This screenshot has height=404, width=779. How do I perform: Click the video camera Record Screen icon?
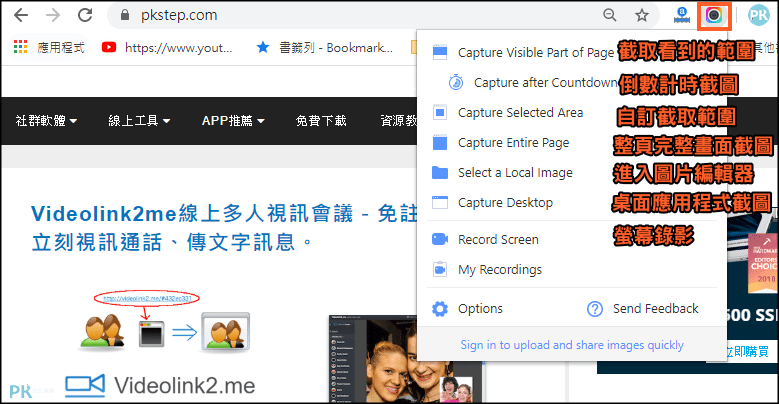pyautogui.click(x=440, y=240)
